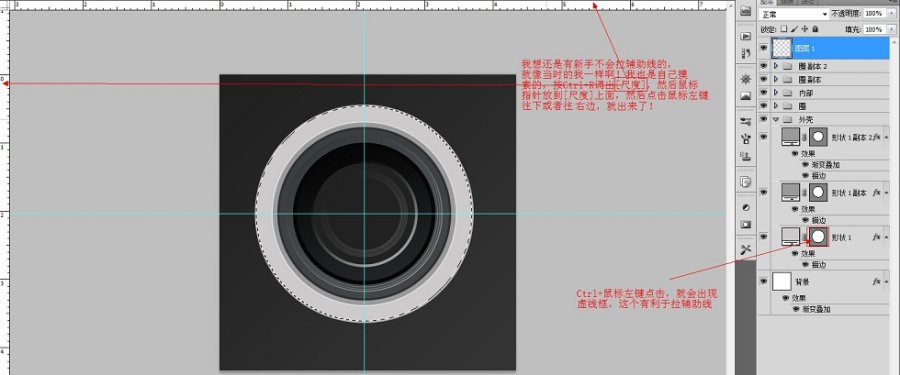Screen dimensions: 900x375
Task: Click mask link icon on 形状 1 副本 2 layer
Action: (x=804, y=137)
